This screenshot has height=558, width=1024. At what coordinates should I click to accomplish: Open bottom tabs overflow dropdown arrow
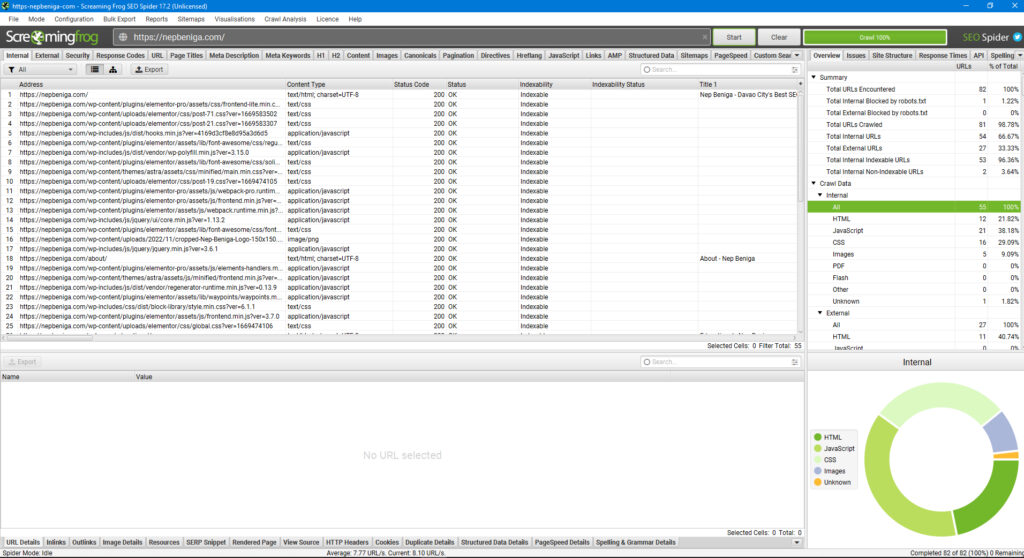pyautogui.click(x=797, y=542)
